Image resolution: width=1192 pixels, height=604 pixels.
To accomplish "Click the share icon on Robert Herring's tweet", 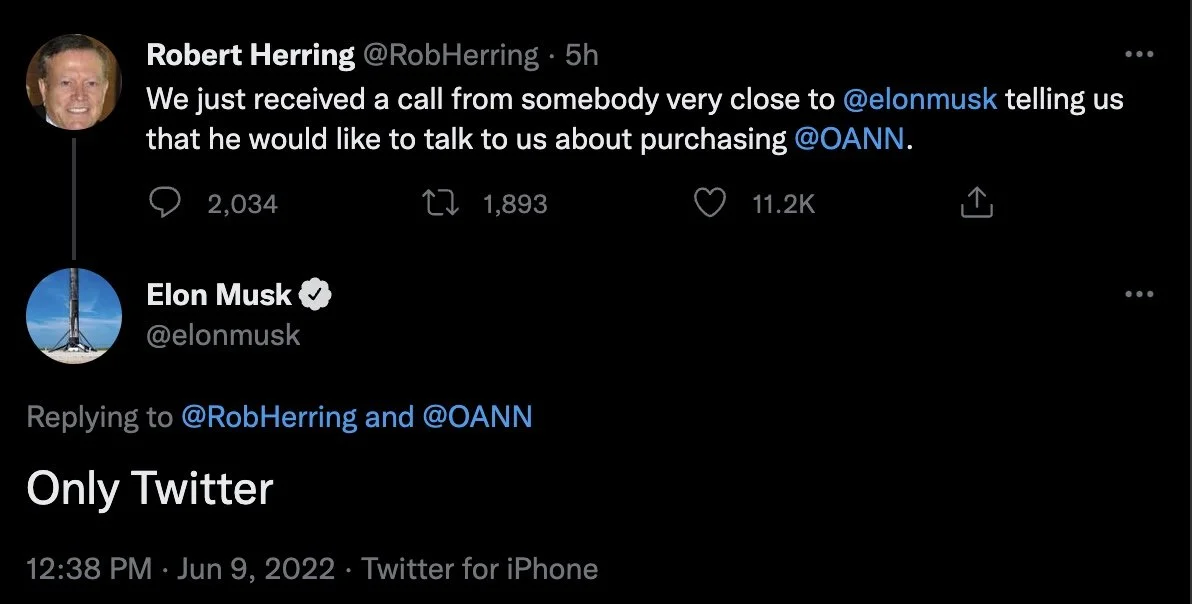I will (976, 204).
